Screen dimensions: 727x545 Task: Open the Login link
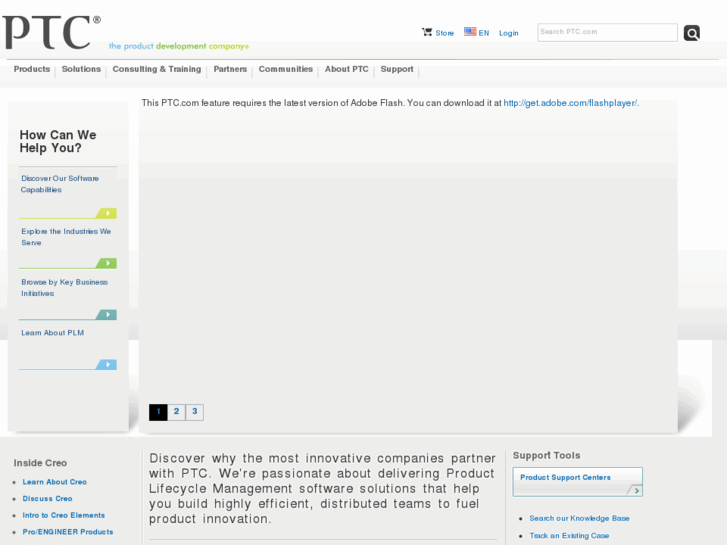click(509, 33)
